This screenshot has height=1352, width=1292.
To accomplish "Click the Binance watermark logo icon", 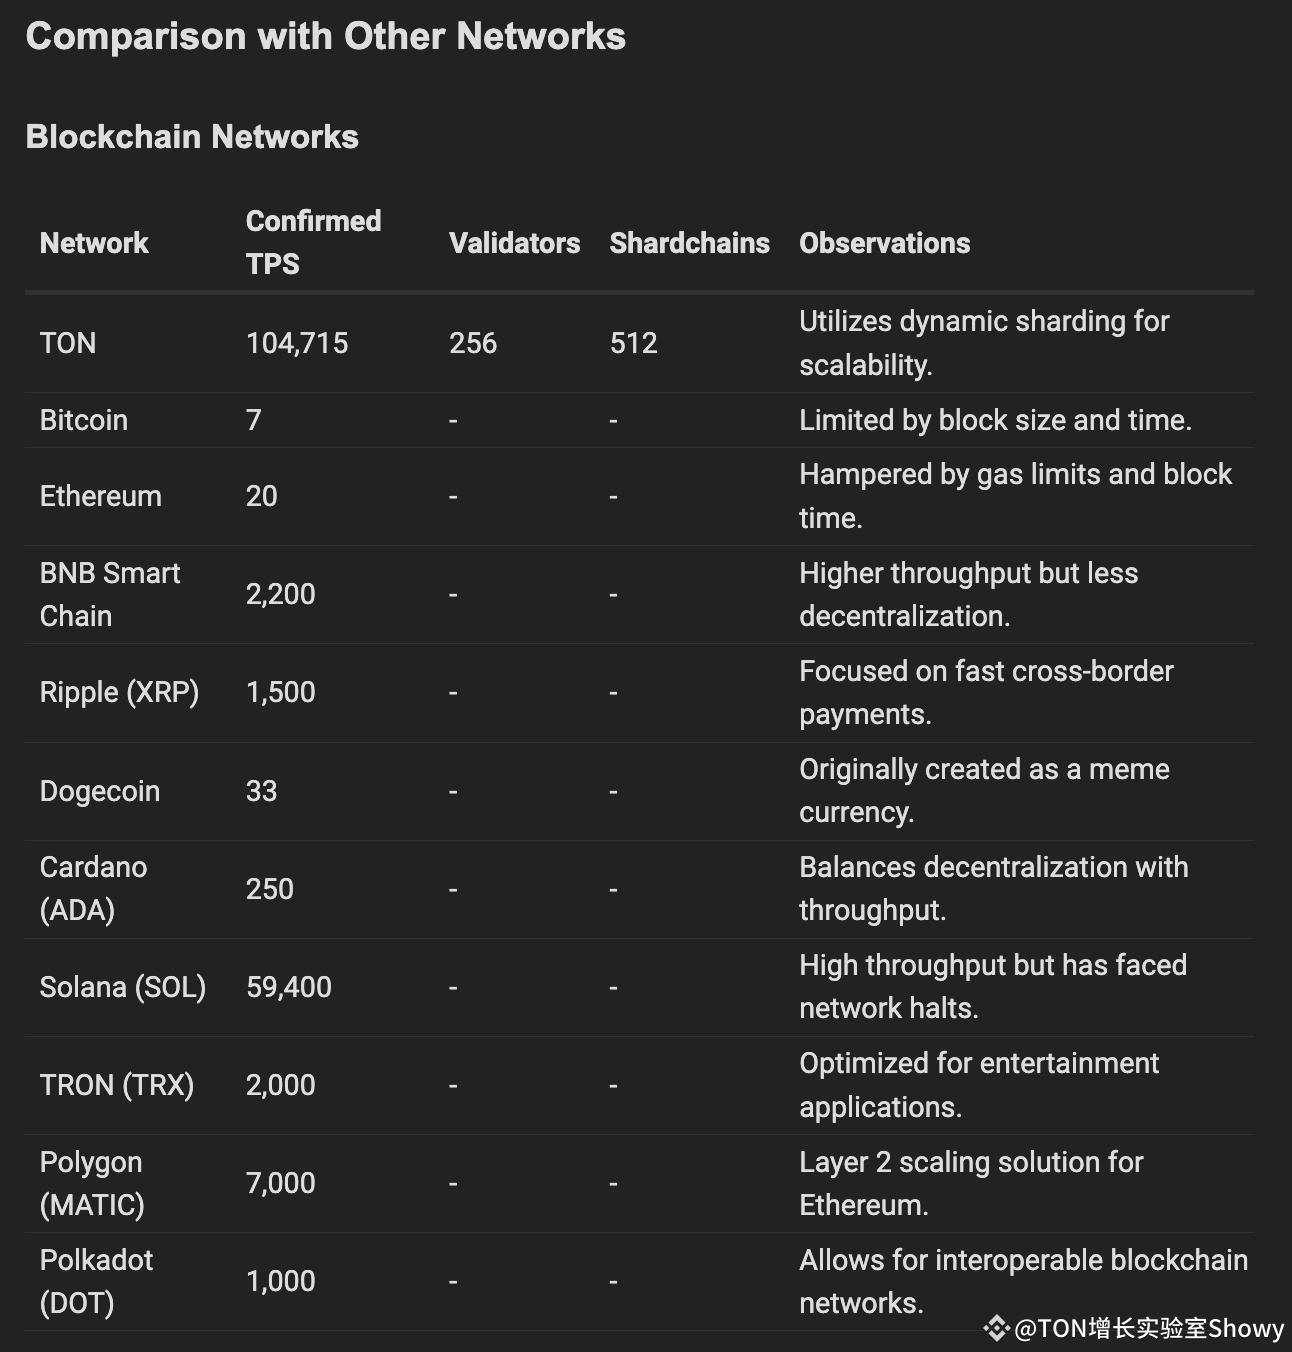I will (x=996, y=1328).
